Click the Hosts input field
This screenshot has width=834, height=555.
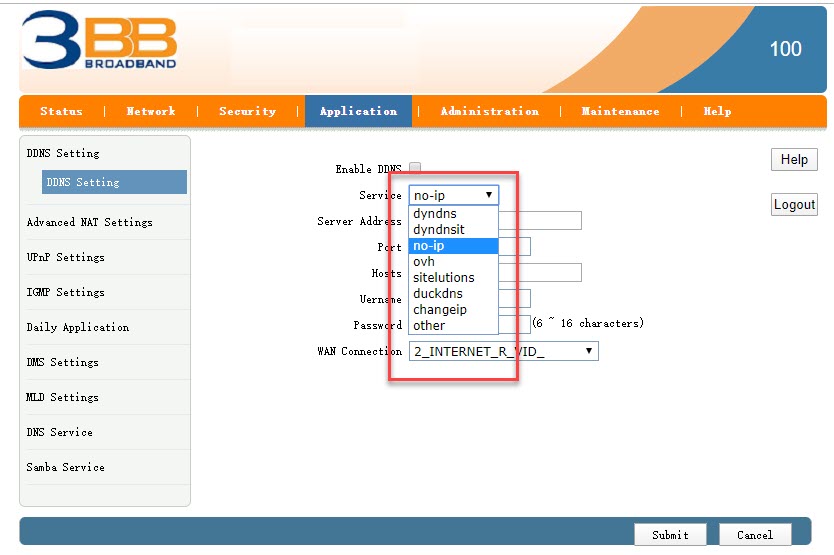[x=540, y=272]
